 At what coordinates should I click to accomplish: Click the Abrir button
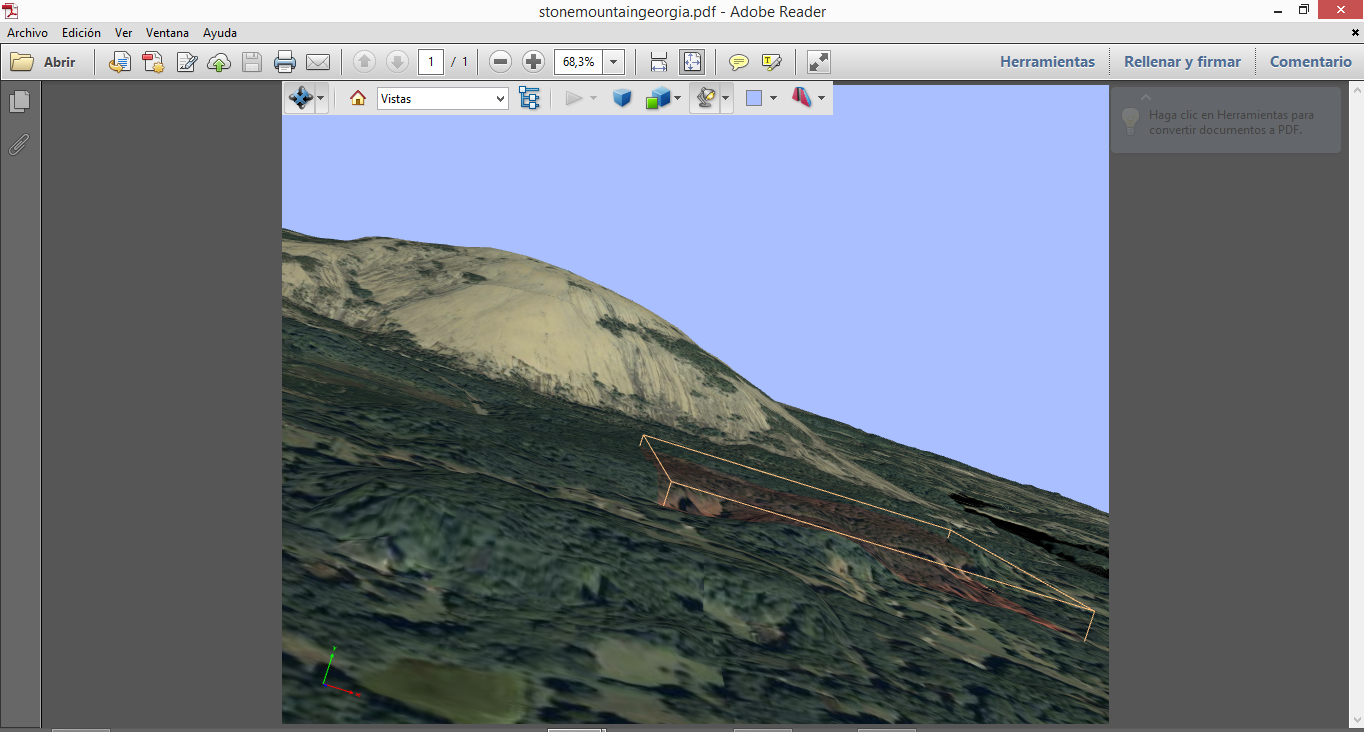[44, 62]
